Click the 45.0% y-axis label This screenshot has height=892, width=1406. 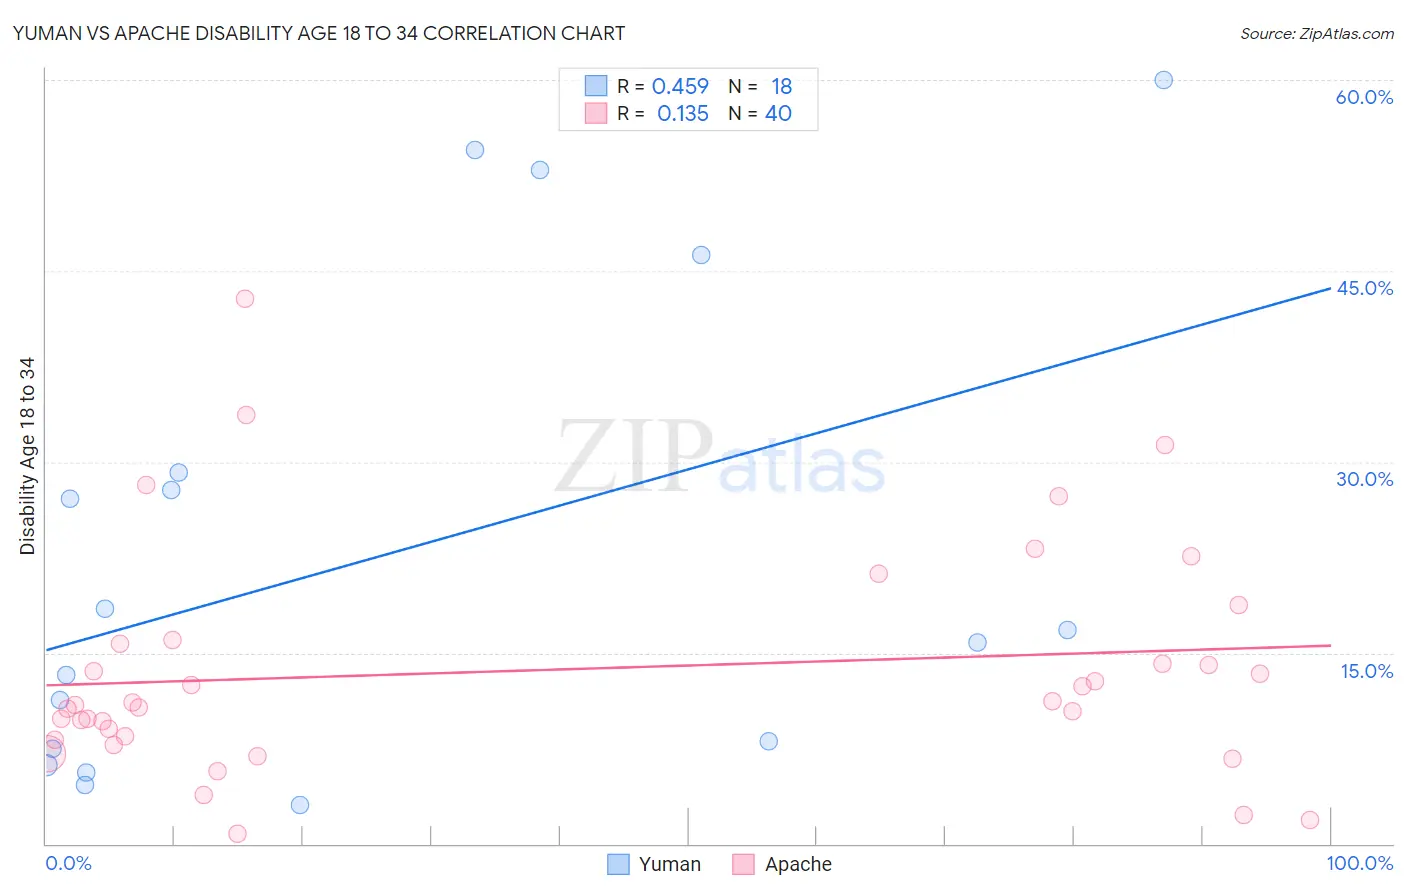[1364, 288]
